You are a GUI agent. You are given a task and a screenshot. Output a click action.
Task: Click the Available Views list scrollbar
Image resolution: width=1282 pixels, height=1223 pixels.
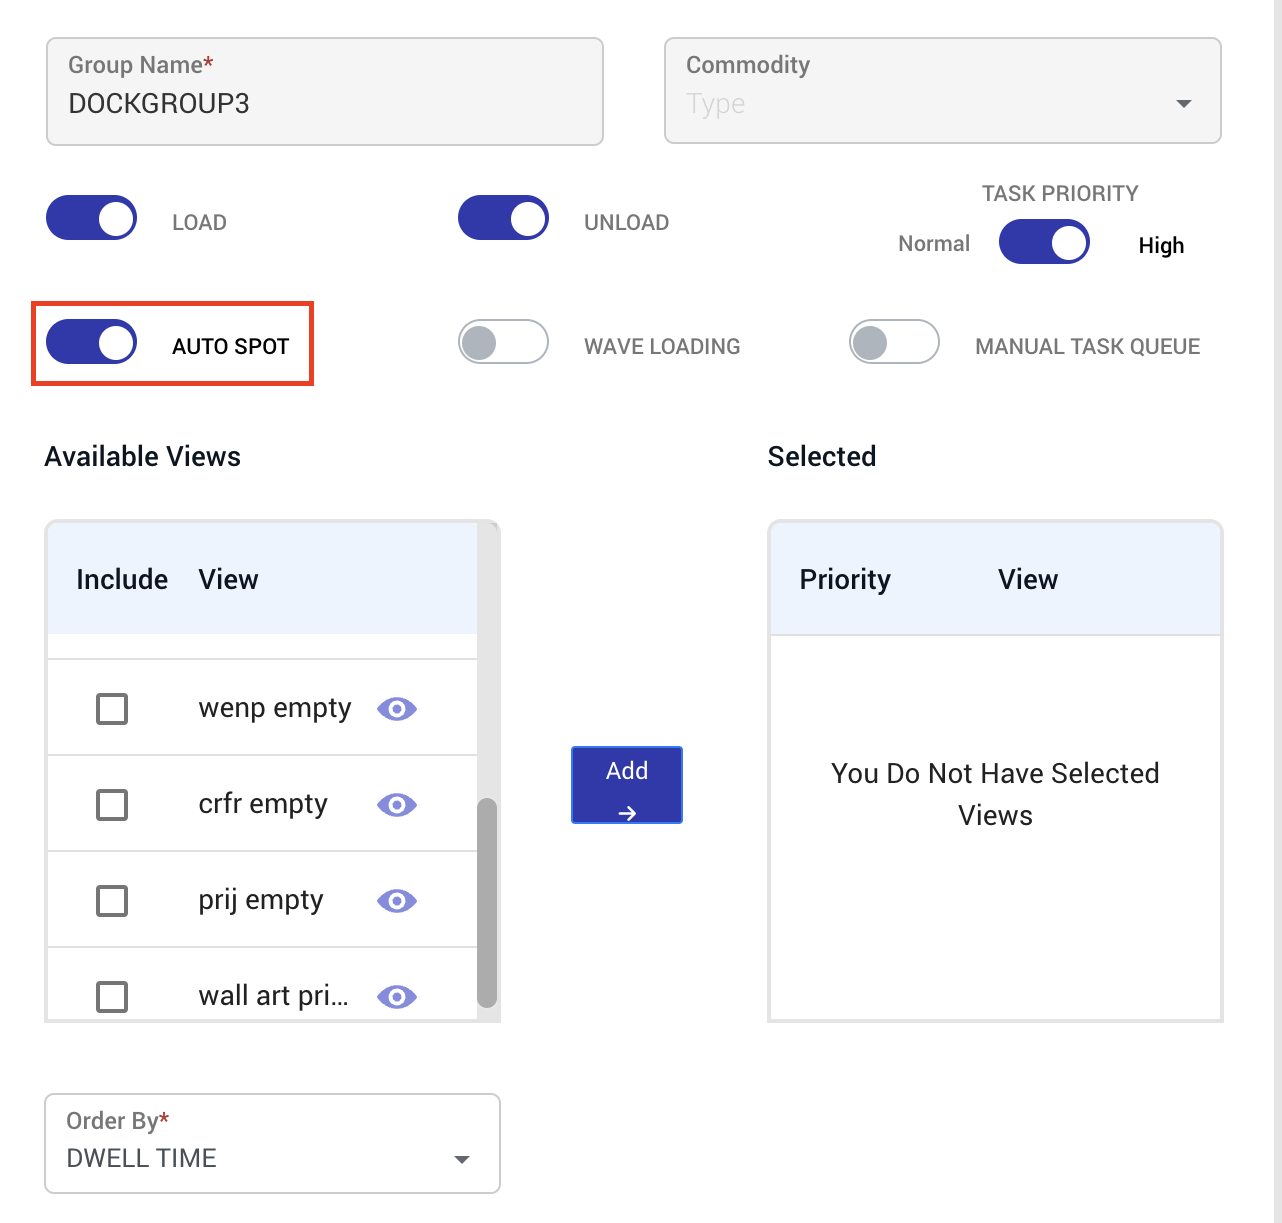(487, 902)
